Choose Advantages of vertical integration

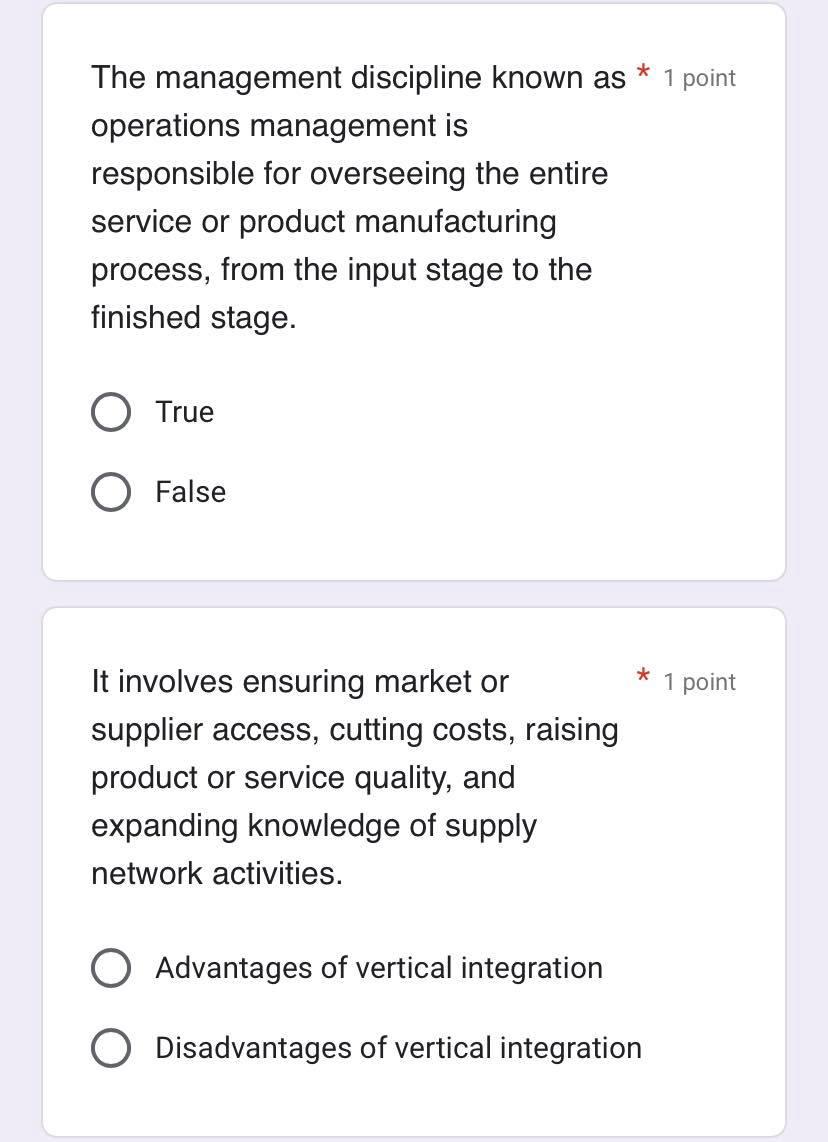[110, 967]
